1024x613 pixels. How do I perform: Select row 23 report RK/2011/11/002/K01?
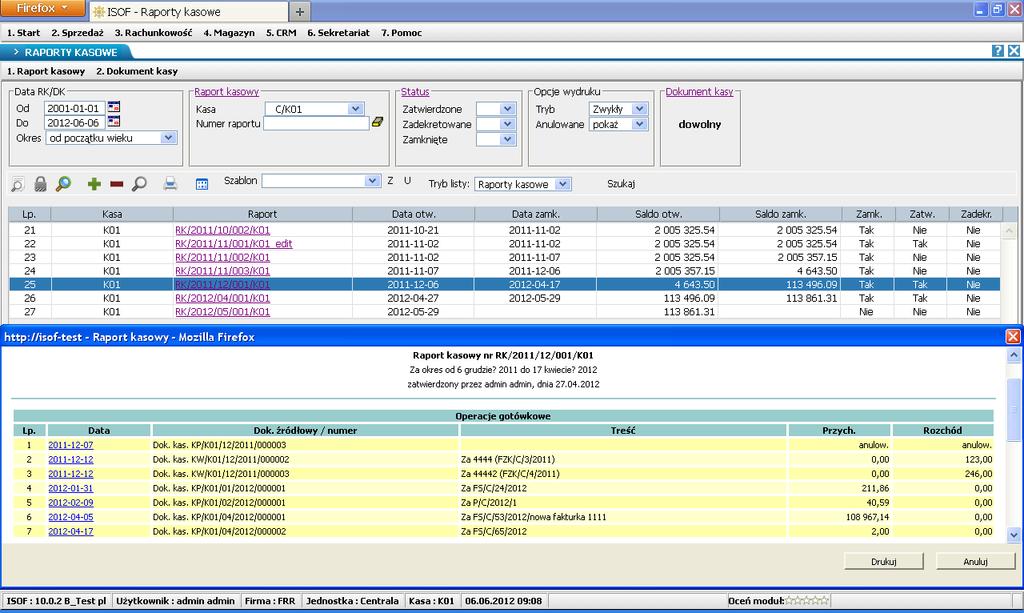click(x=504, y=258)
